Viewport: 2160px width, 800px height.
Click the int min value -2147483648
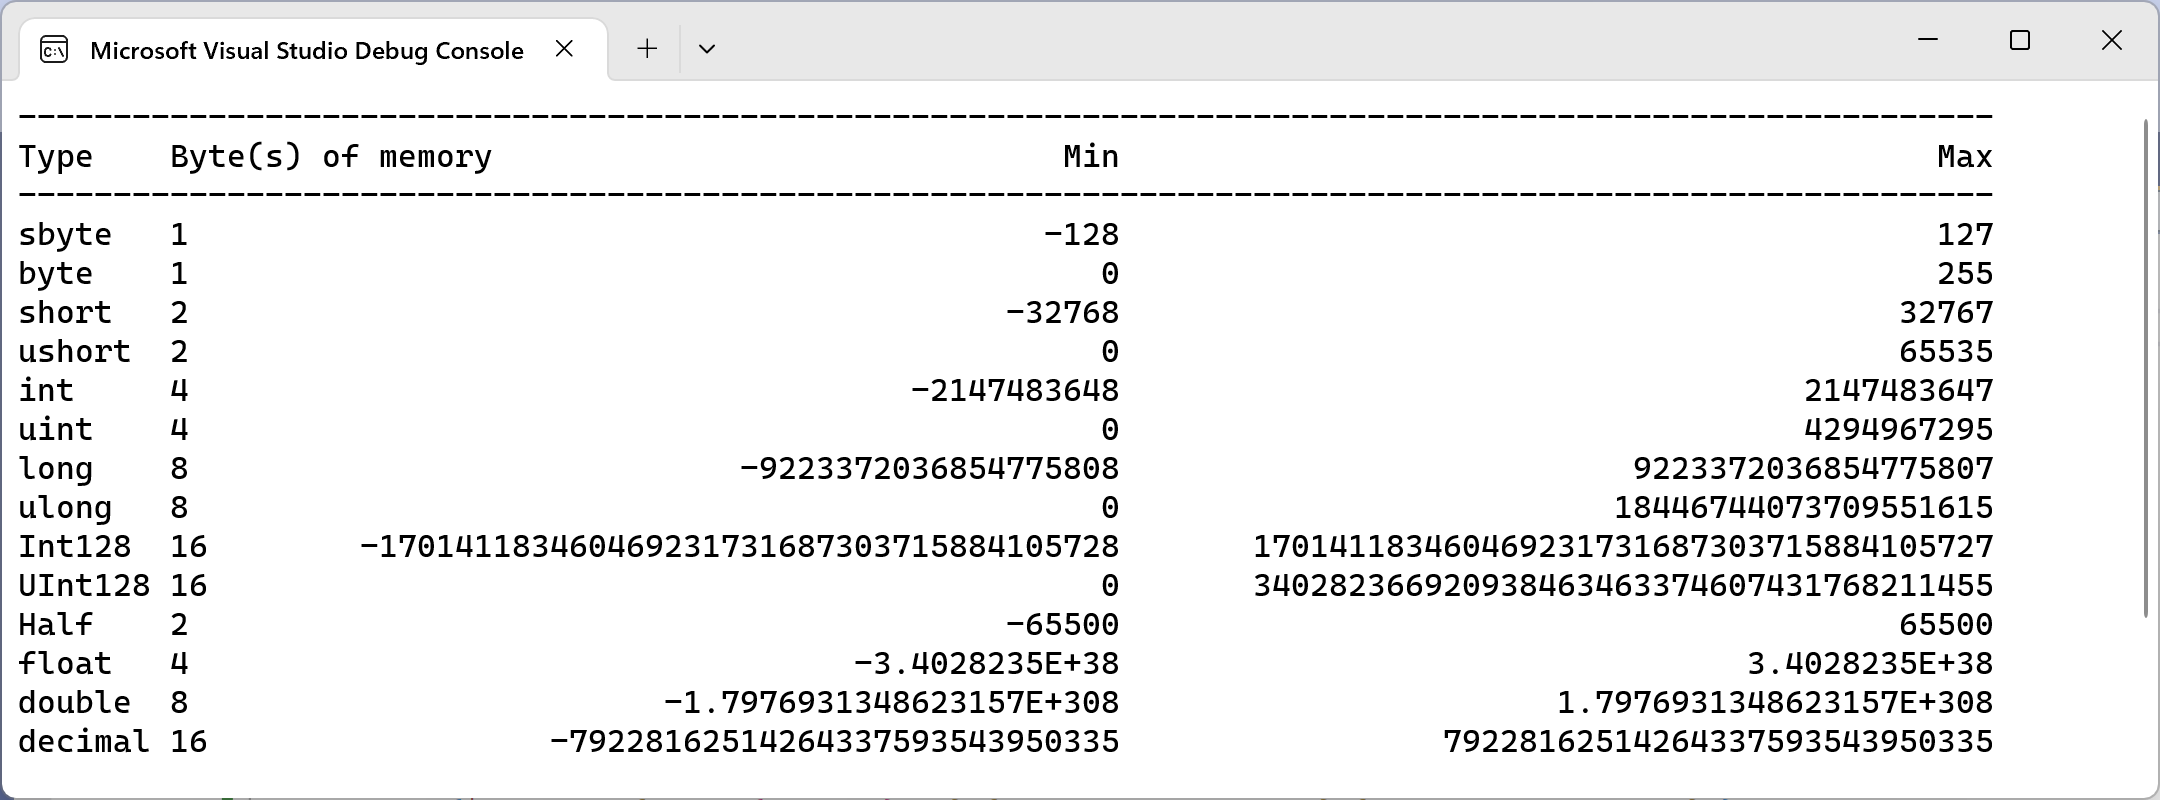coord(1015,391)
